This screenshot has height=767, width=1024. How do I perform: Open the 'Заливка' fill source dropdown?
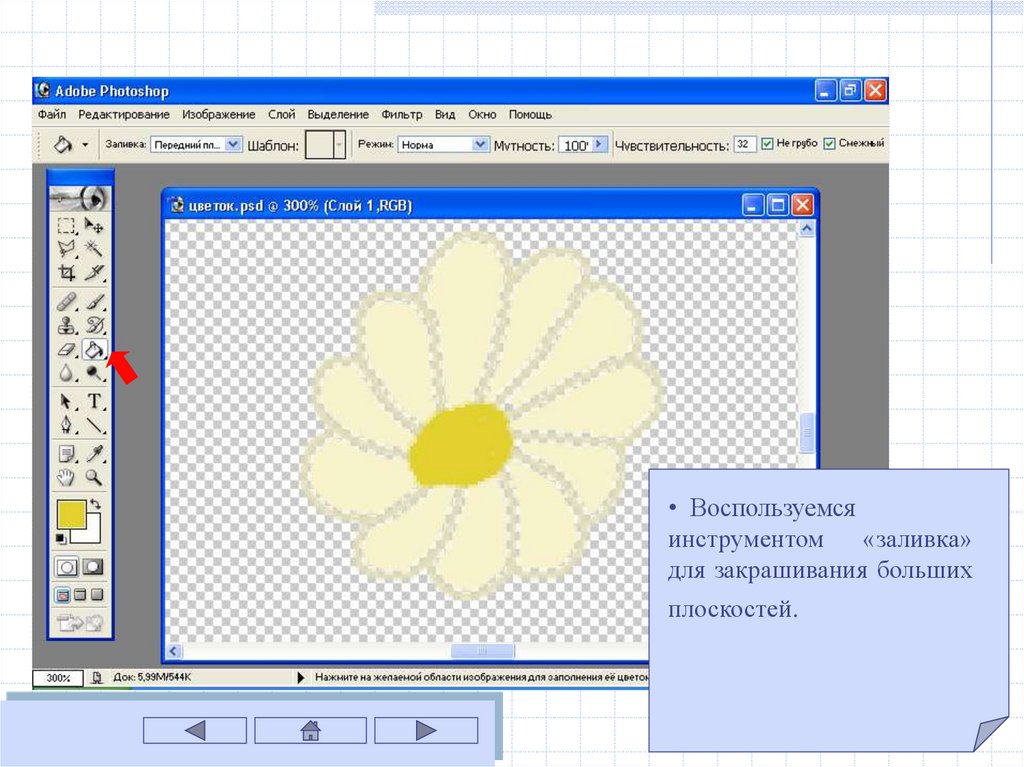tap(233, 144)
